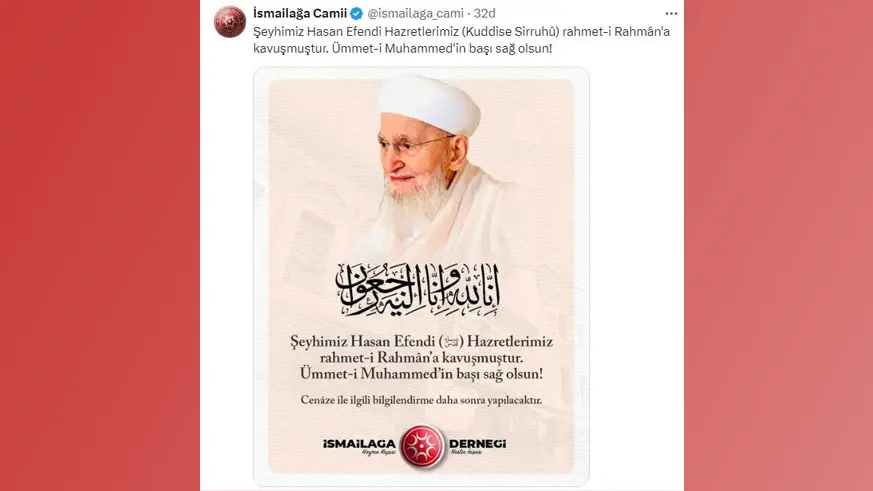Click the 'Cenaze ile ilgili bilgilendirme' poster line
The height and width of the screenshot is (491, 873).
tap(421, 400)
